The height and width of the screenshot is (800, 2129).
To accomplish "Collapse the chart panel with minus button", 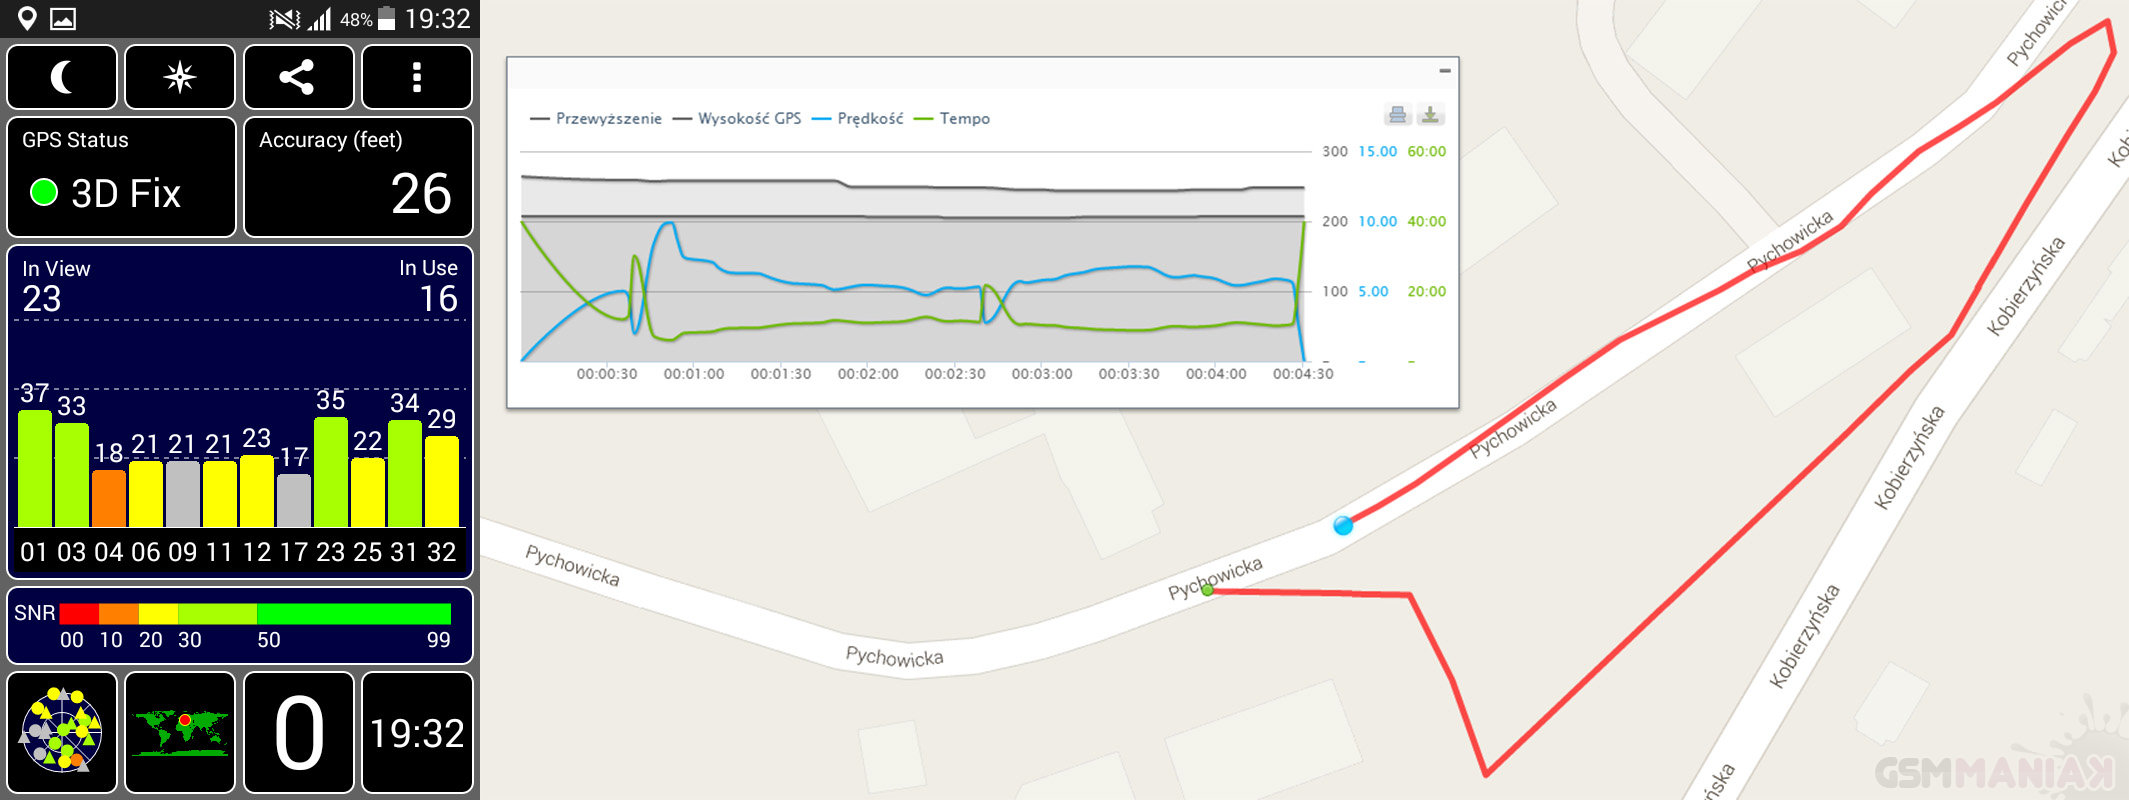I will (1444, 71).
